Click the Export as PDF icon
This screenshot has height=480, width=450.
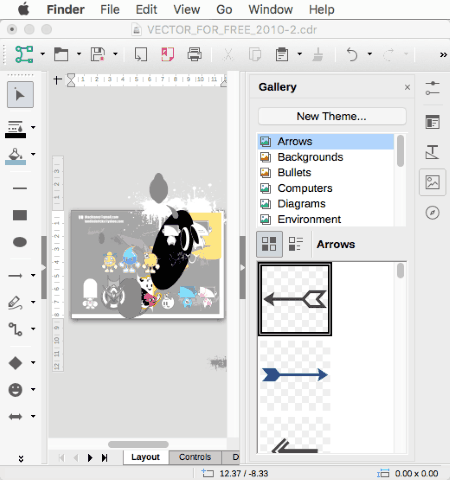[x=168, y=54]
